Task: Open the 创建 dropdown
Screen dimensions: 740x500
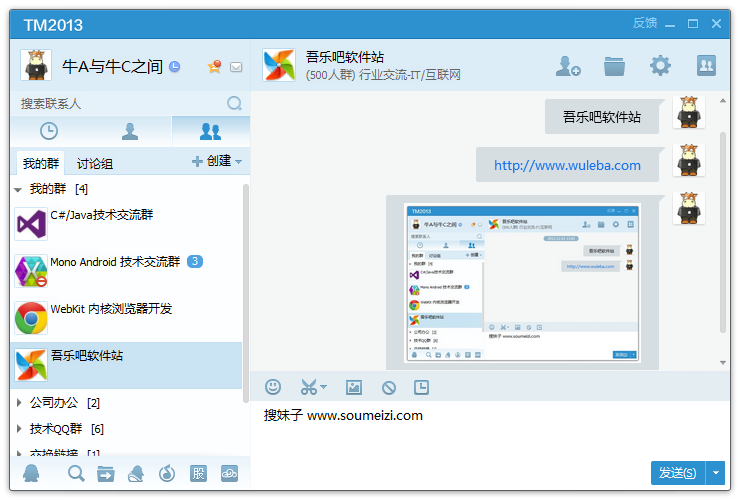Action: (x=217, y=161)
